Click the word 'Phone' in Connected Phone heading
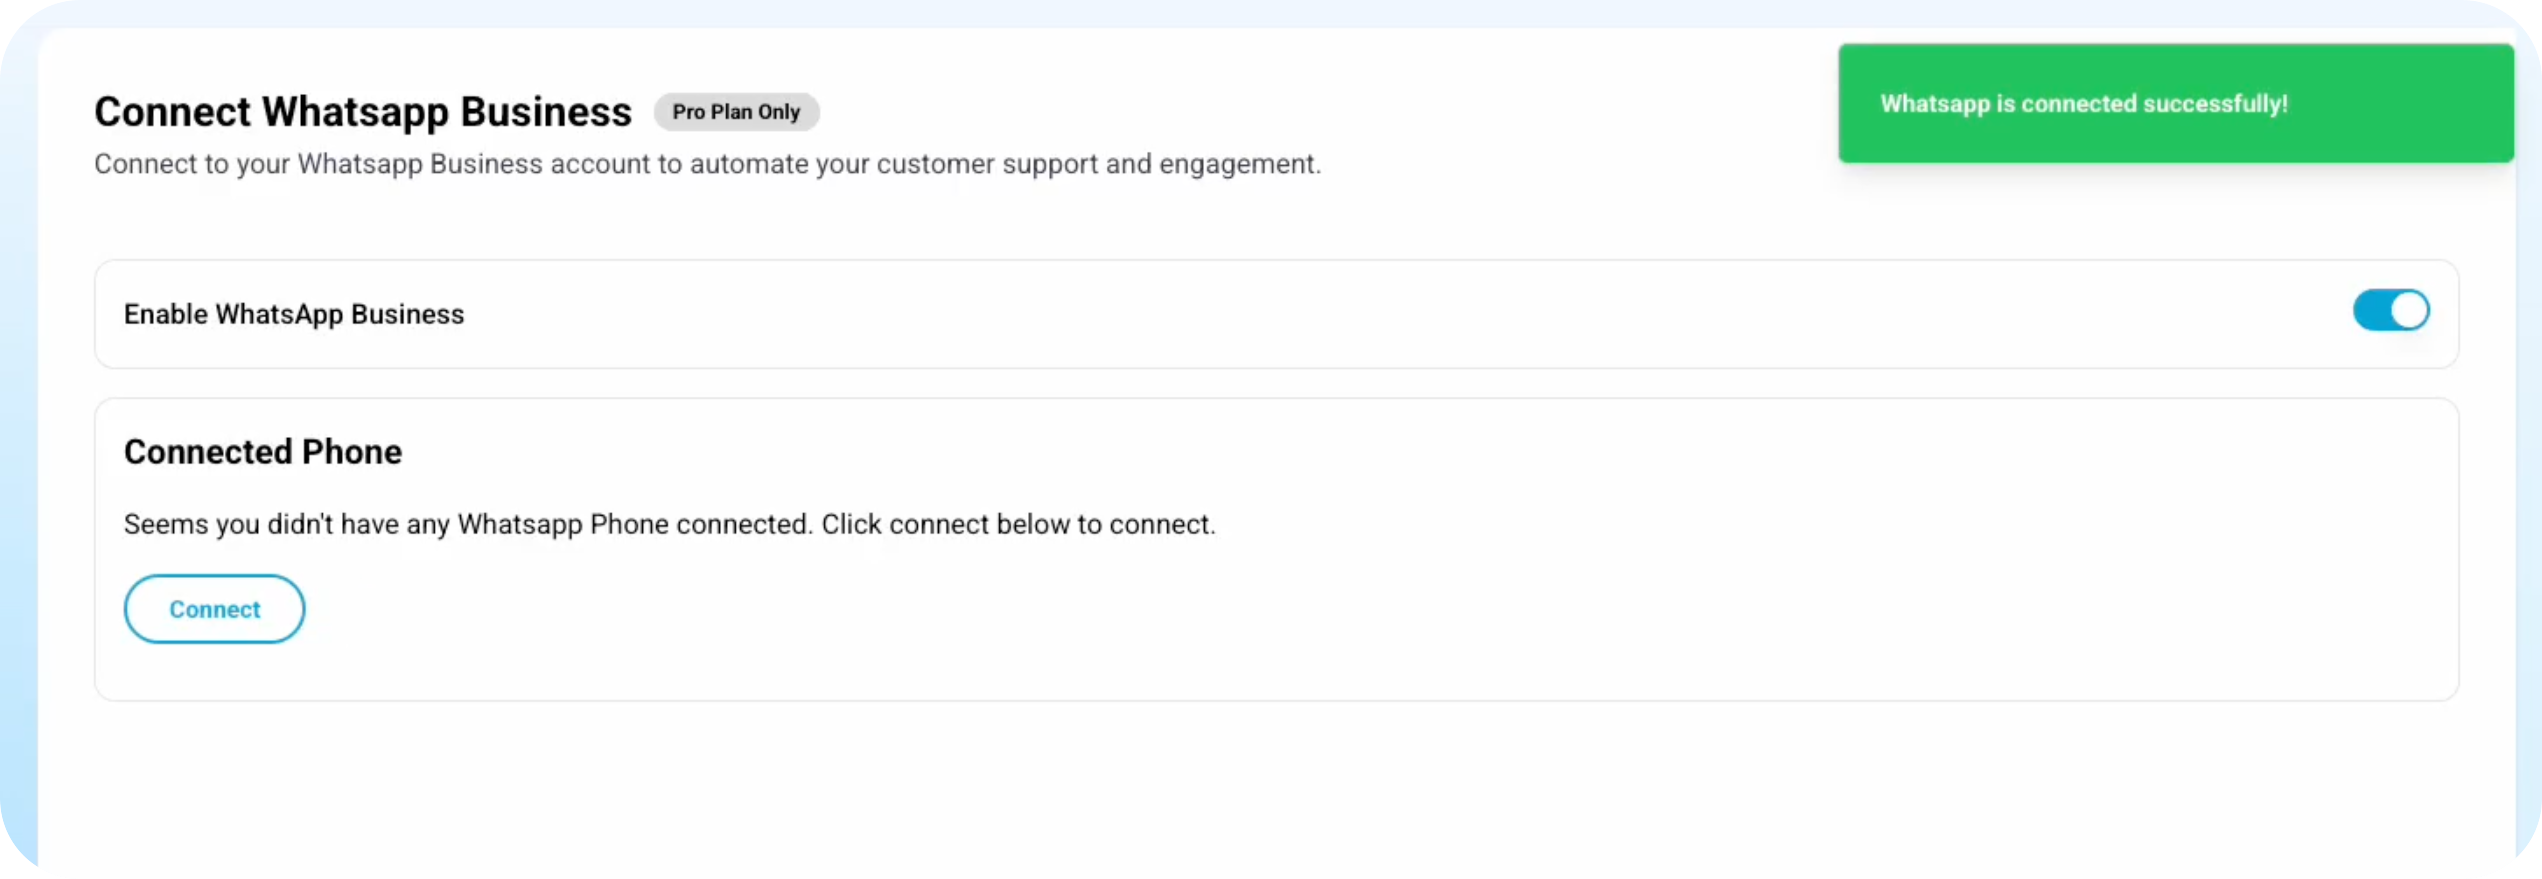The image size is (2542, 879). coord(351,452)
